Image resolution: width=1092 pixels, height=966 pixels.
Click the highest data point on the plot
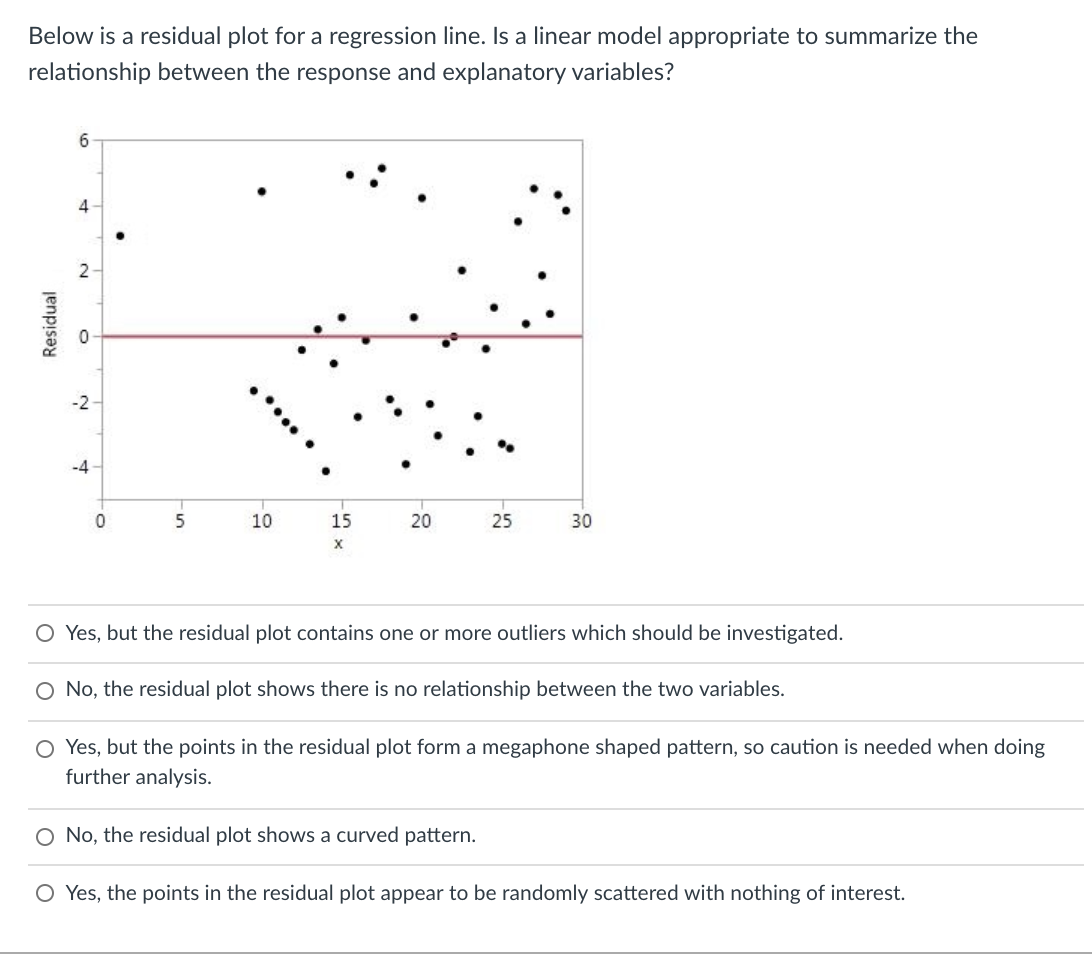coord(380,167)
